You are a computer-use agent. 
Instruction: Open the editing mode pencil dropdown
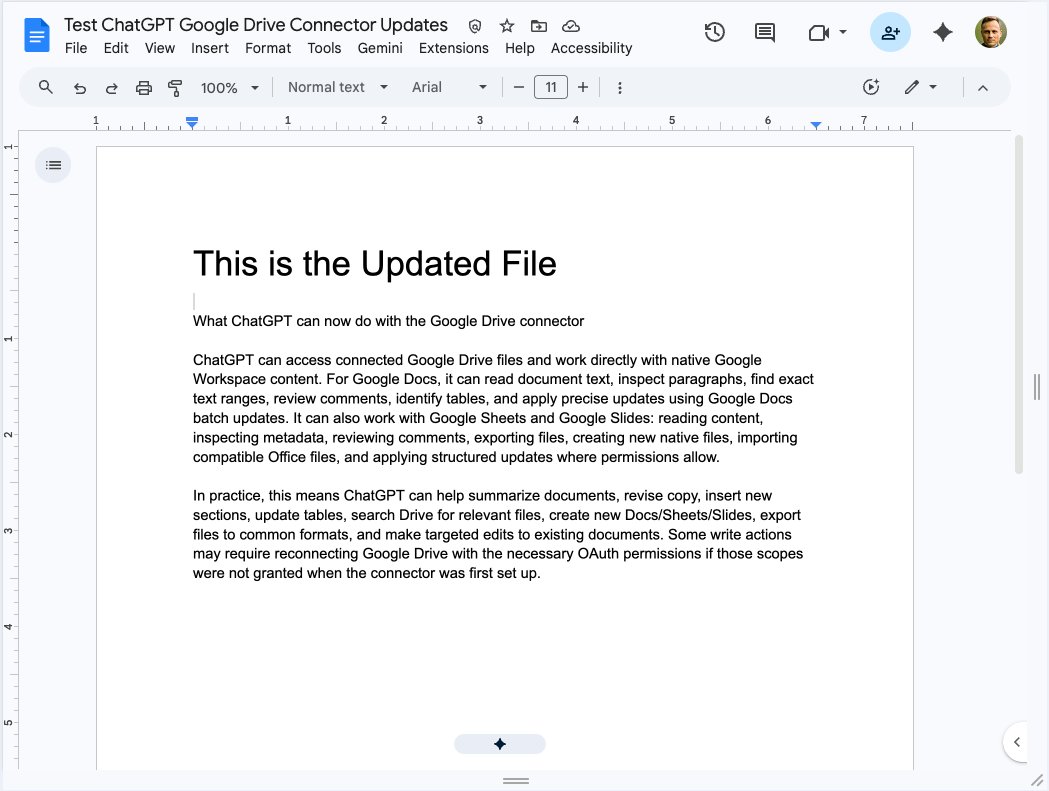click(x=921, y=87)
